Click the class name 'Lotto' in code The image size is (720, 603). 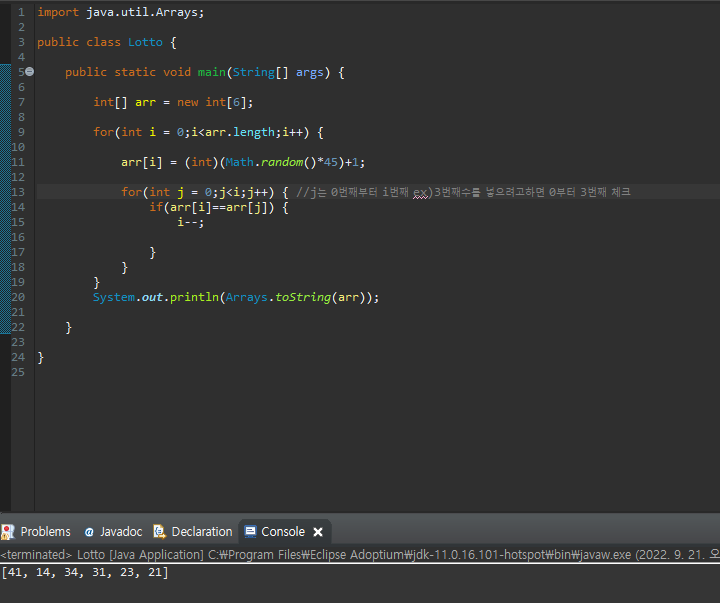(145, 42)
